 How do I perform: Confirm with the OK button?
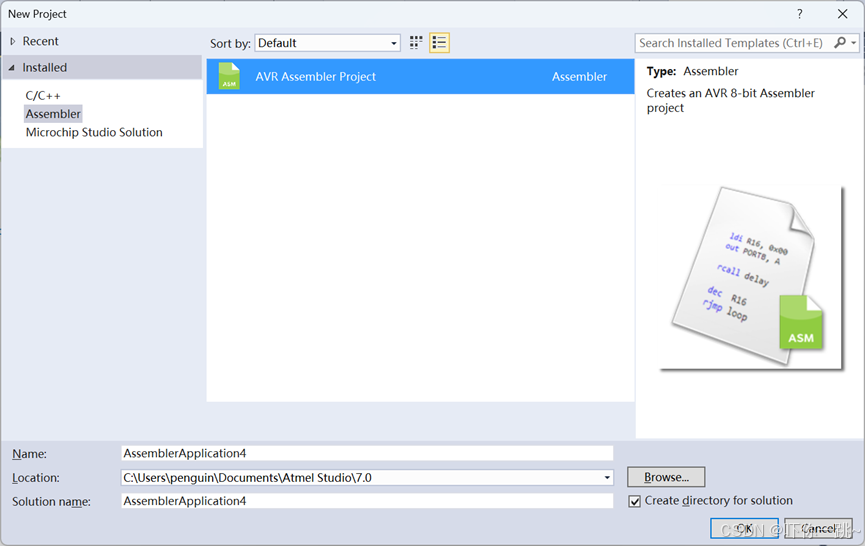point(744,528)
